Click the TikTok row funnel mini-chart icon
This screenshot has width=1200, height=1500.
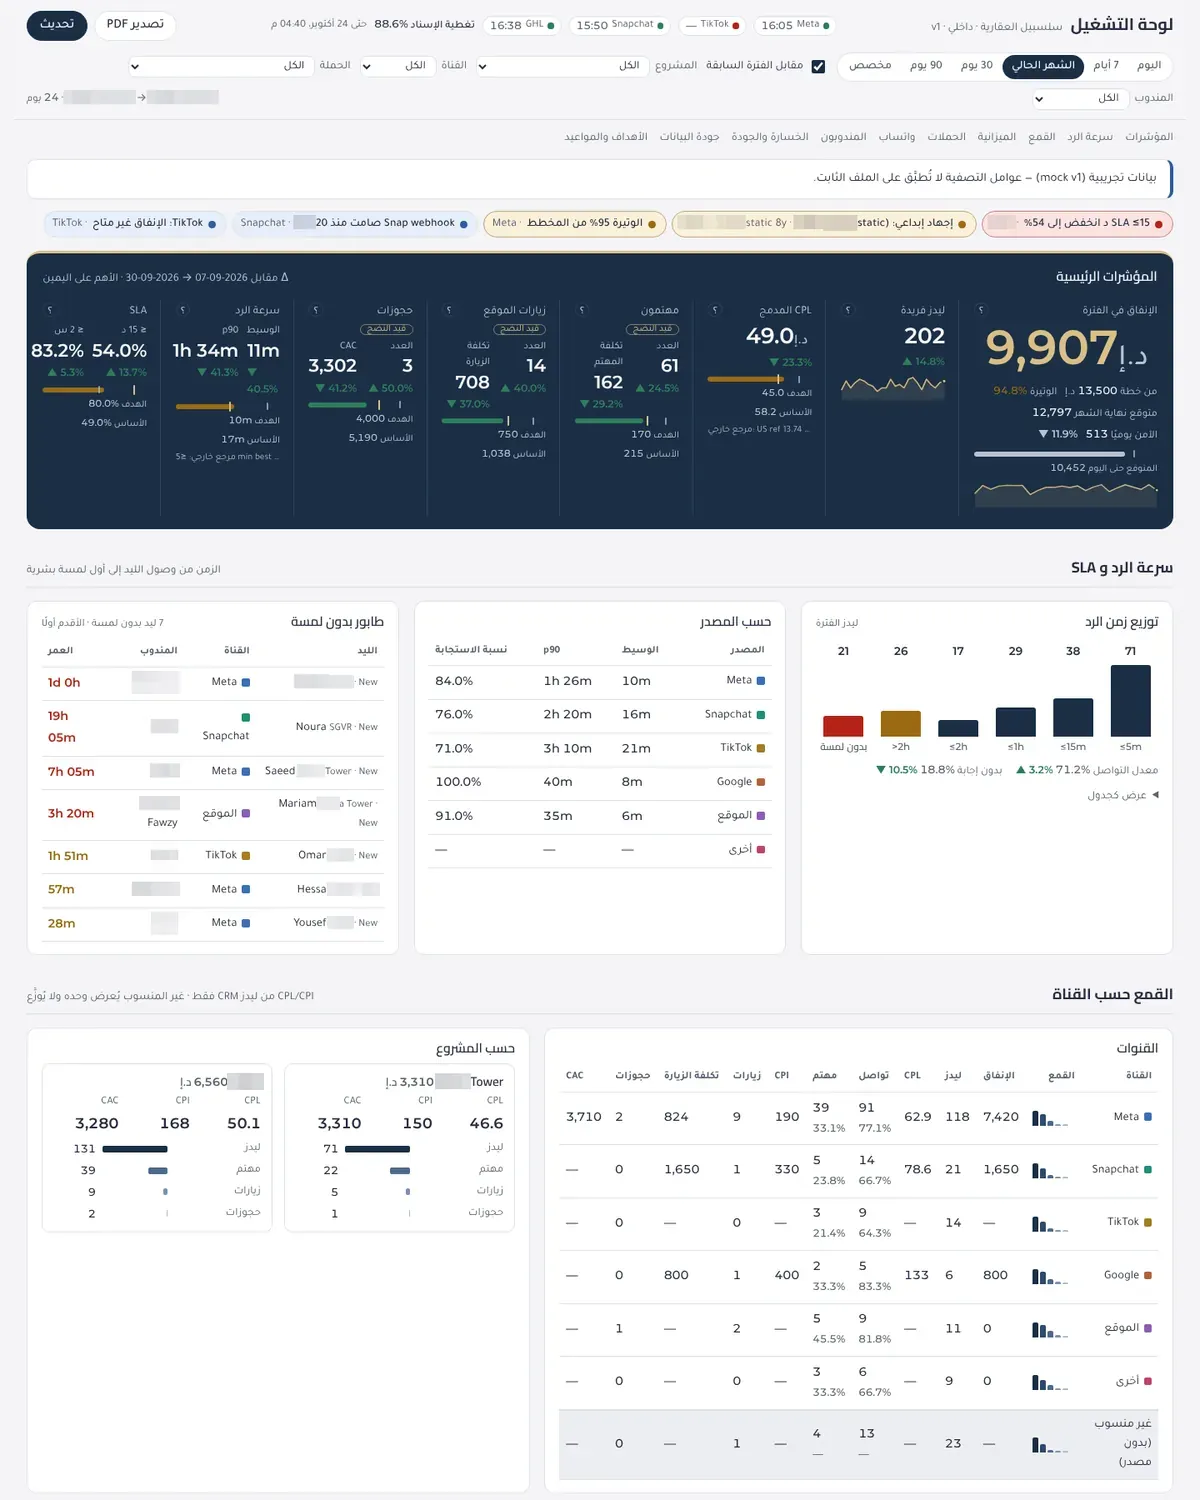[x=1050, y=1223]
